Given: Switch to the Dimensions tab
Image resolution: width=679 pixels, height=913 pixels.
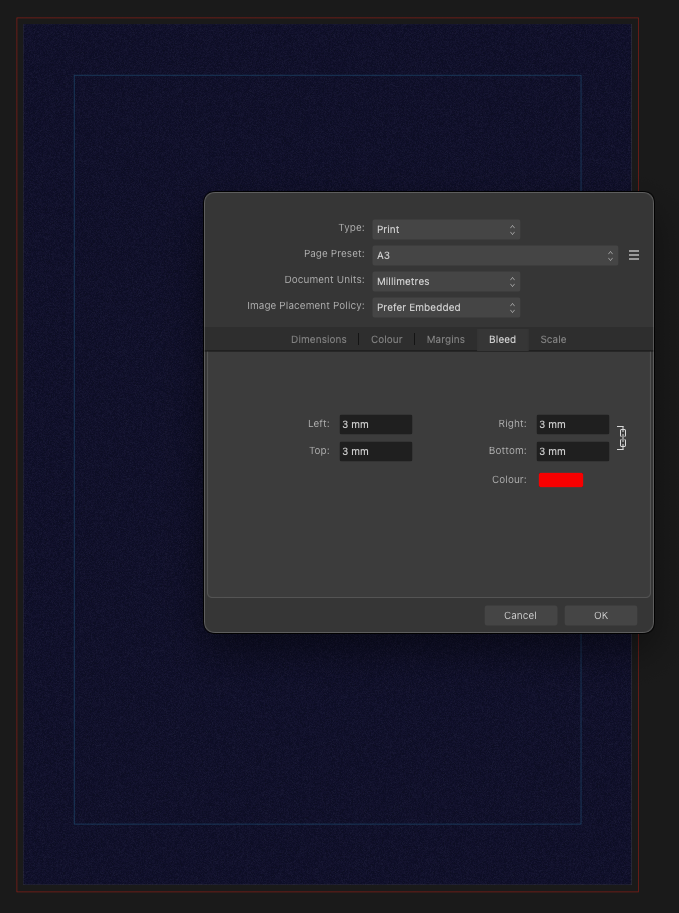Looking at the screenshot, I should click(x=318, y=339).
